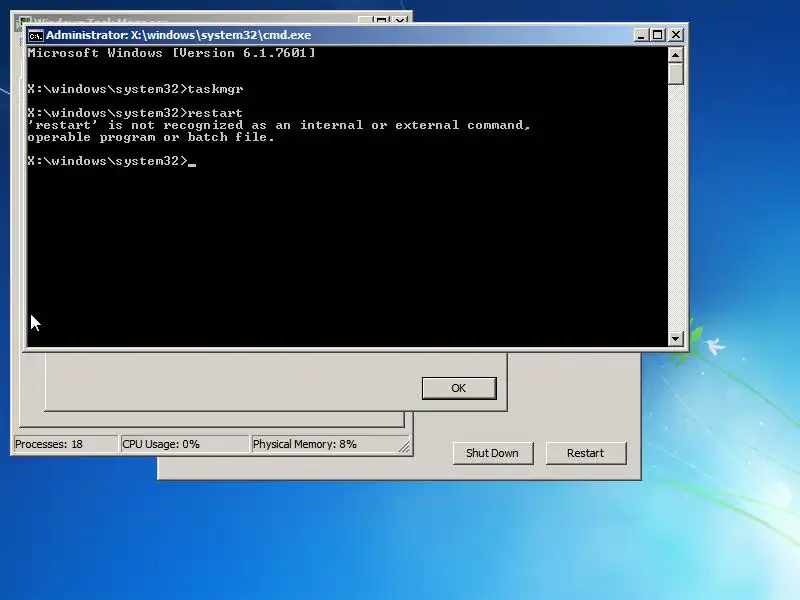800x600 pixels.
Task: Click the "operable program or batch file." line
Action: (151, 137)
